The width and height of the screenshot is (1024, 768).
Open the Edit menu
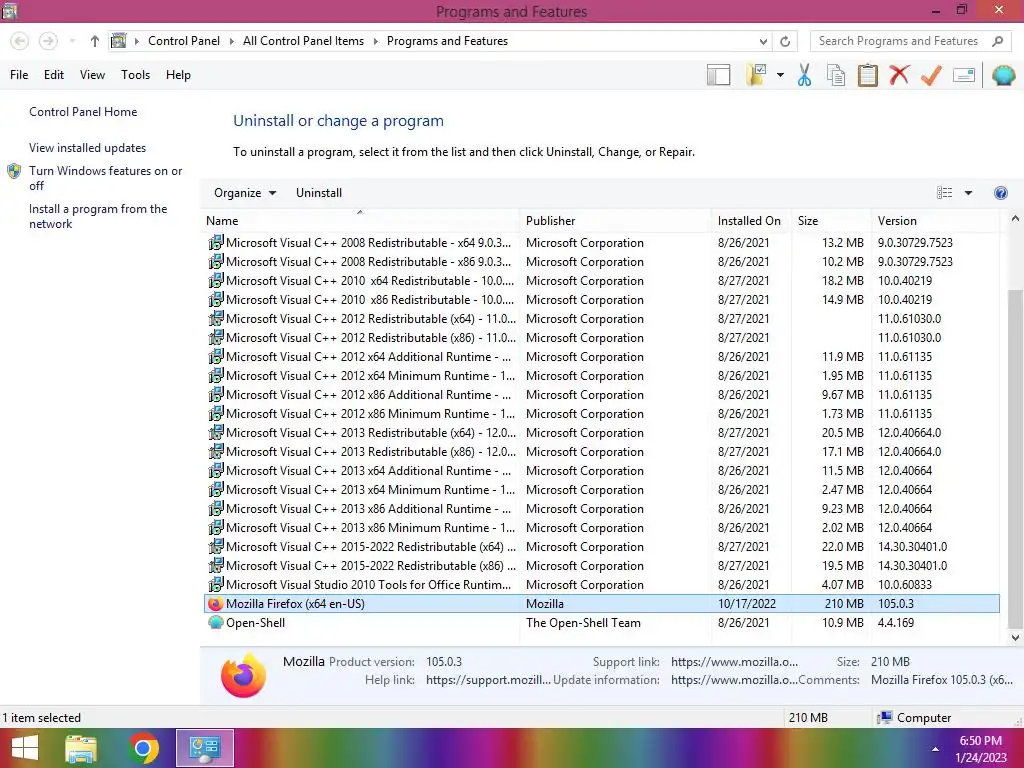tap(54, 75)
